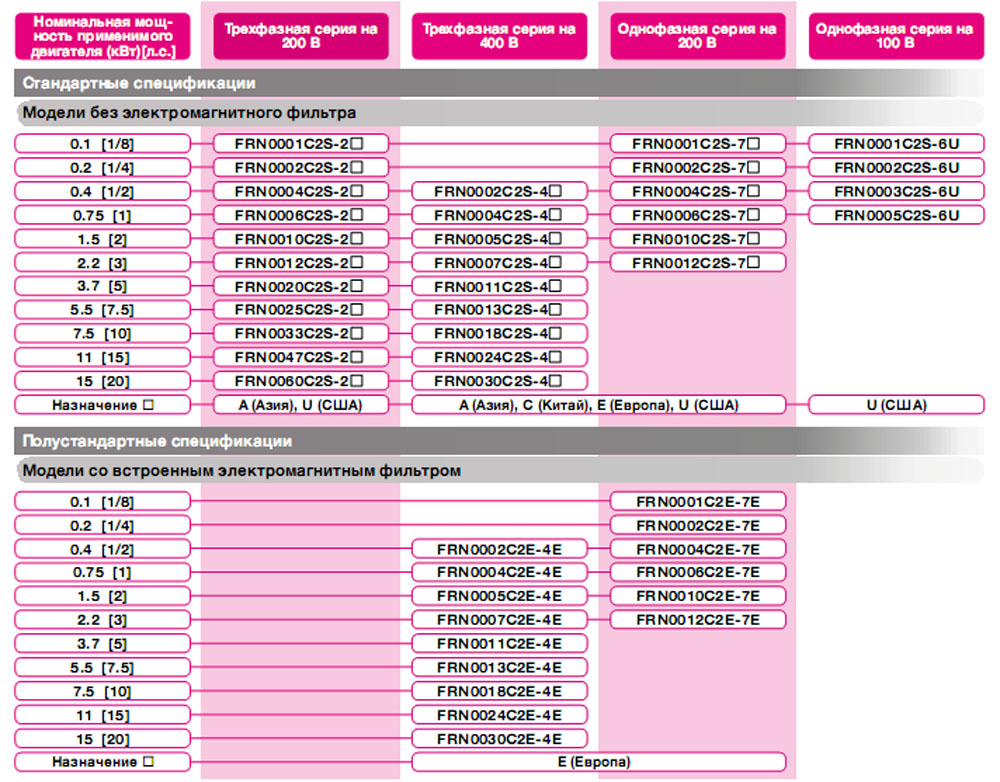Click the U (США) destination box
Image resolution: width=1000 pixels, height=782 pixels.
[x=896, y=404]
